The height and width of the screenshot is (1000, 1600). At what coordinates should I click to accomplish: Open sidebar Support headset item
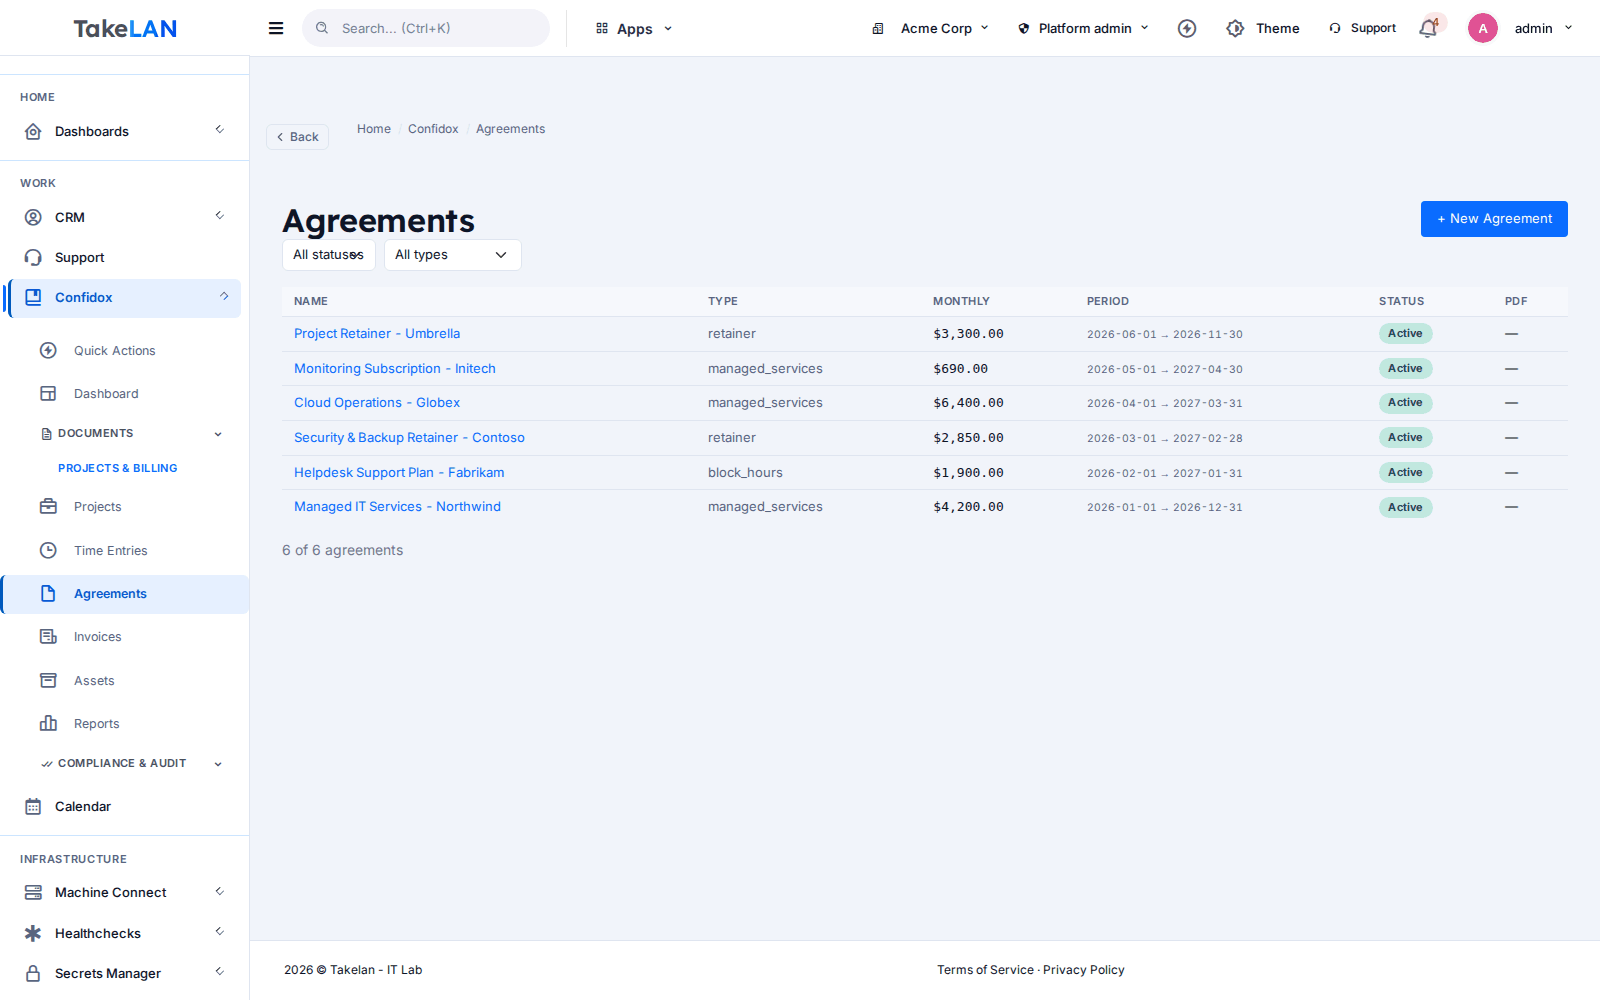tap(124, 257)
